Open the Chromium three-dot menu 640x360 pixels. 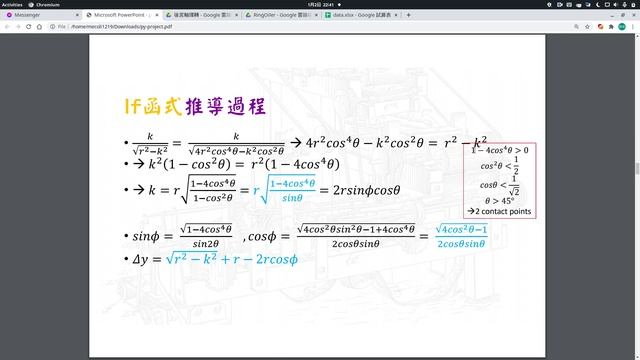(633, 27)
